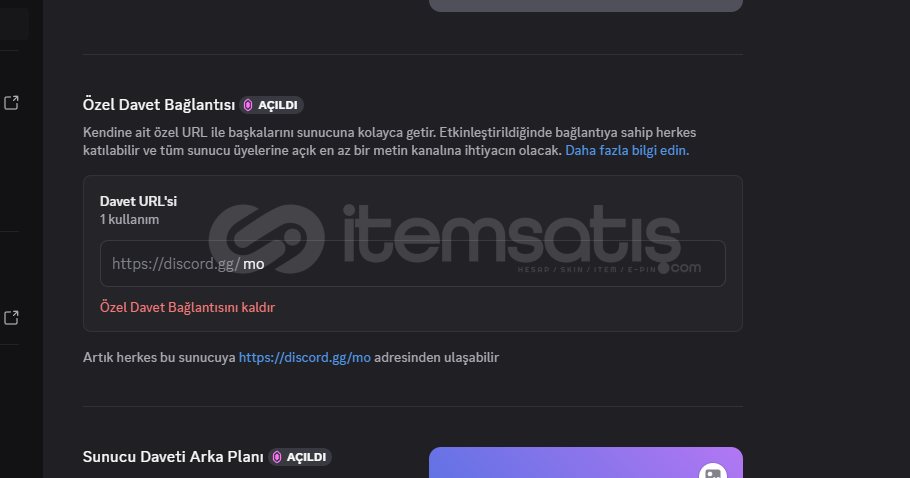This screenshot has height=478, width=910.
Task: Open the 'Daha fazla bilgi edin.' link
Action: pos(627,150)
